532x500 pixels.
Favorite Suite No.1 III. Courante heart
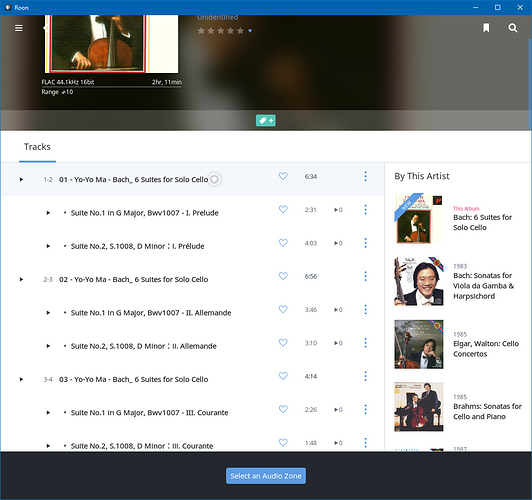[x=283, y=409]
